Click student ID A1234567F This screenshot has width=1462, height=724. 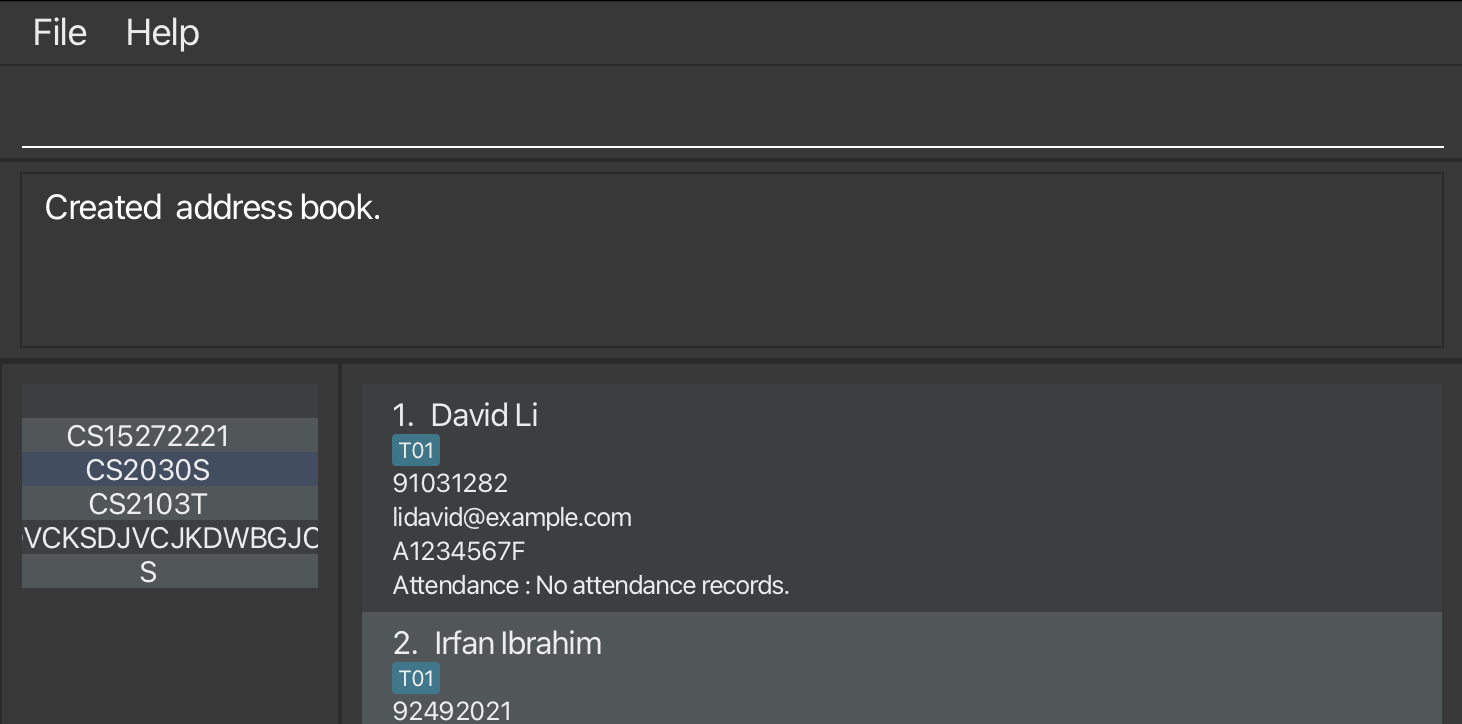pyautogui.click(x=459, y=551)
